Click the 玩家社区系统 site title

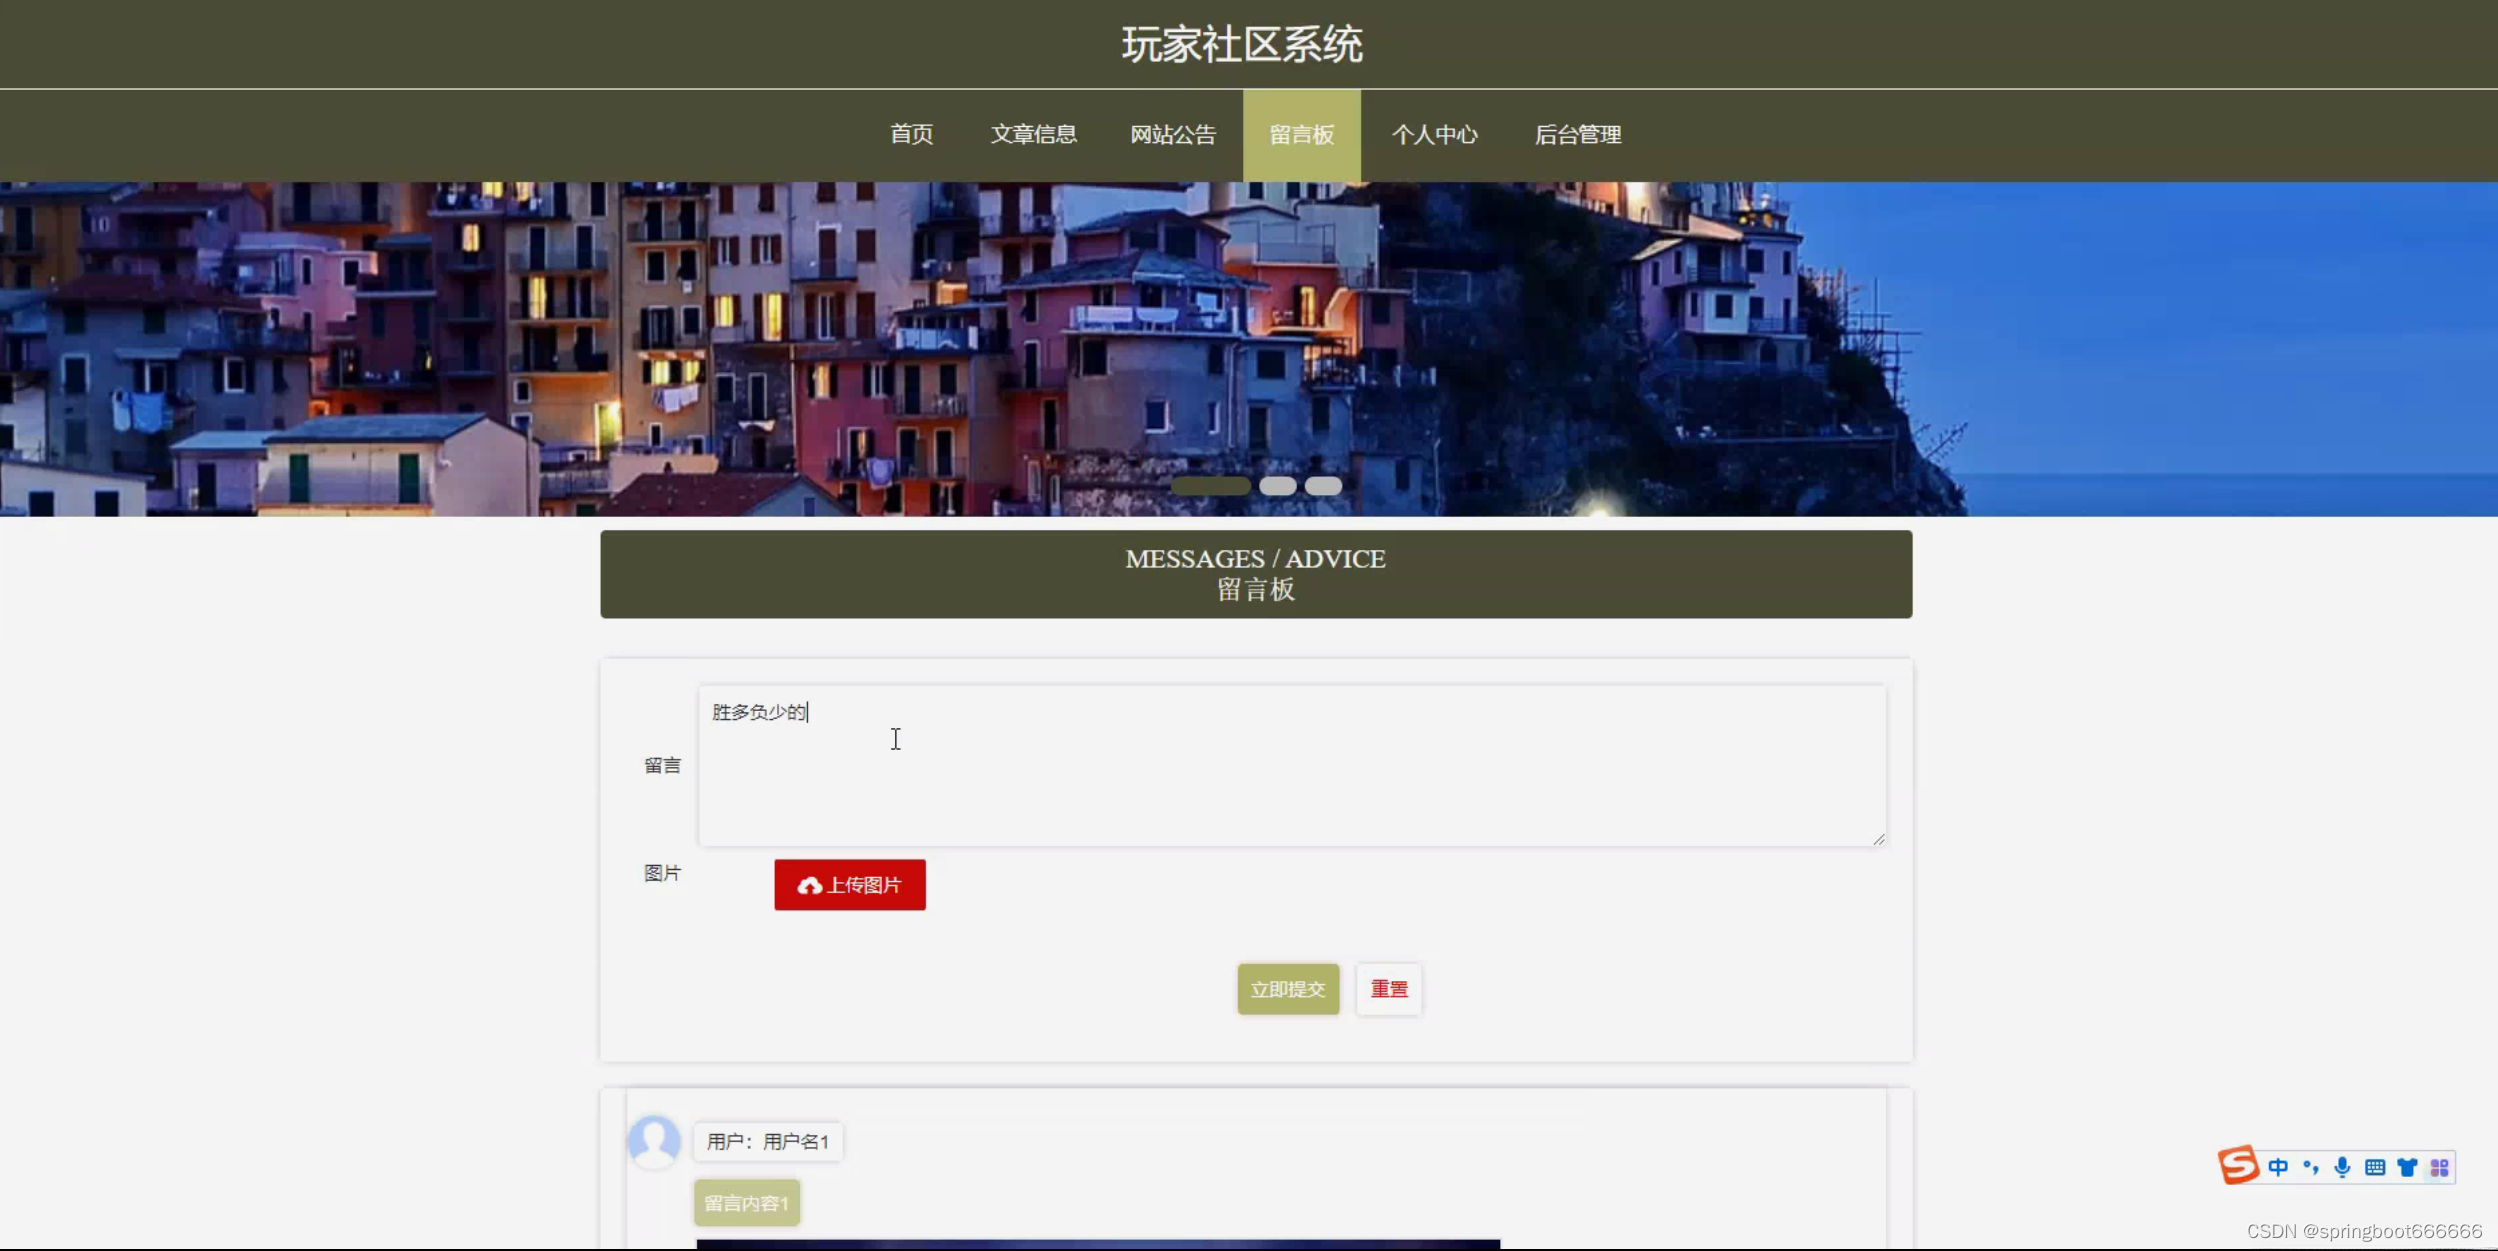pyautogui.click(x=1242, y=45)
